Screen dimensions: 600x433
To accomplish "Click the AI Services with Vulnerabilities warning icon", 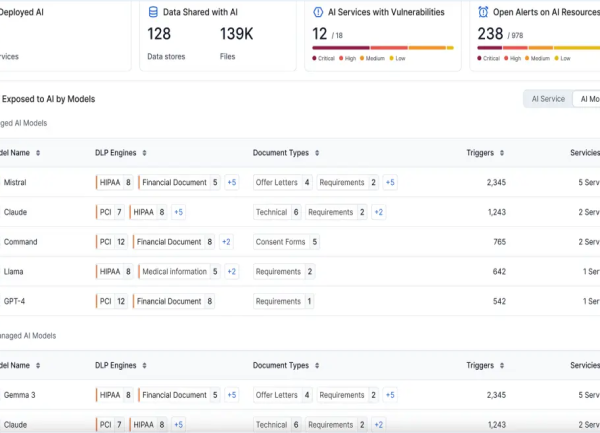I will click(x=318, y=12).
